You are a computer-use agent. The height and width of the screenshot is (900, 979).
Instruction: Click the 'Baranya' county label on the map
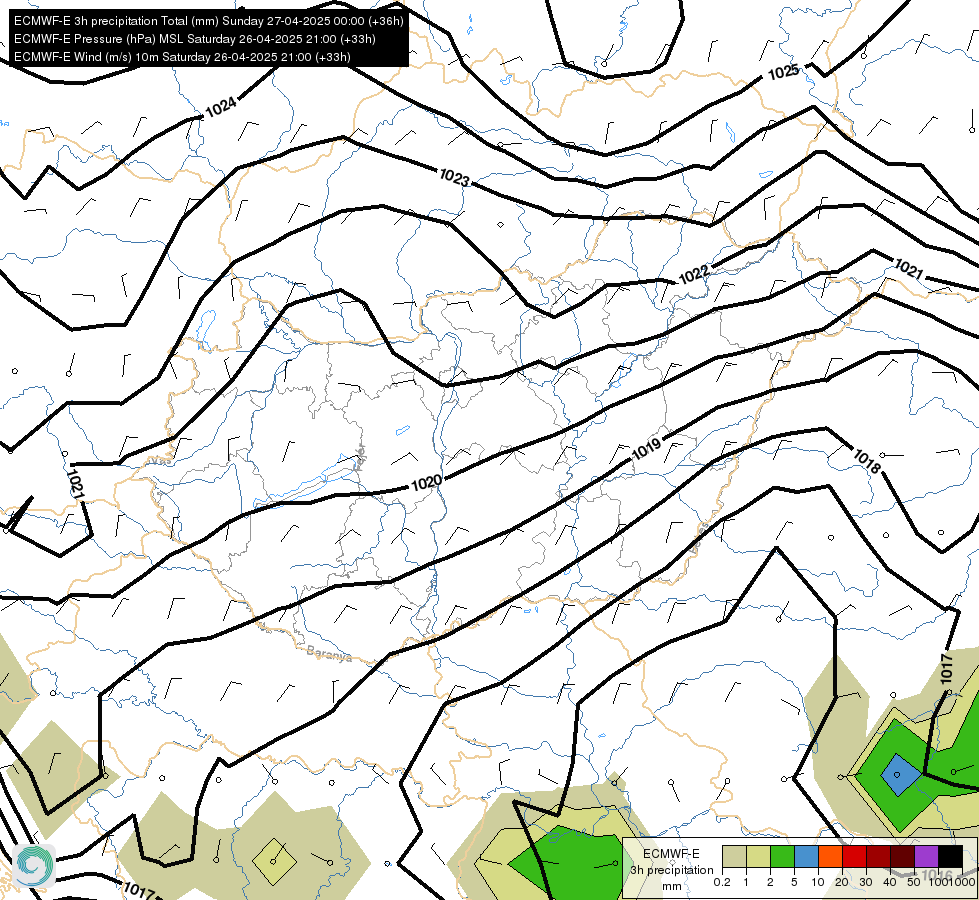pos(329,654)
